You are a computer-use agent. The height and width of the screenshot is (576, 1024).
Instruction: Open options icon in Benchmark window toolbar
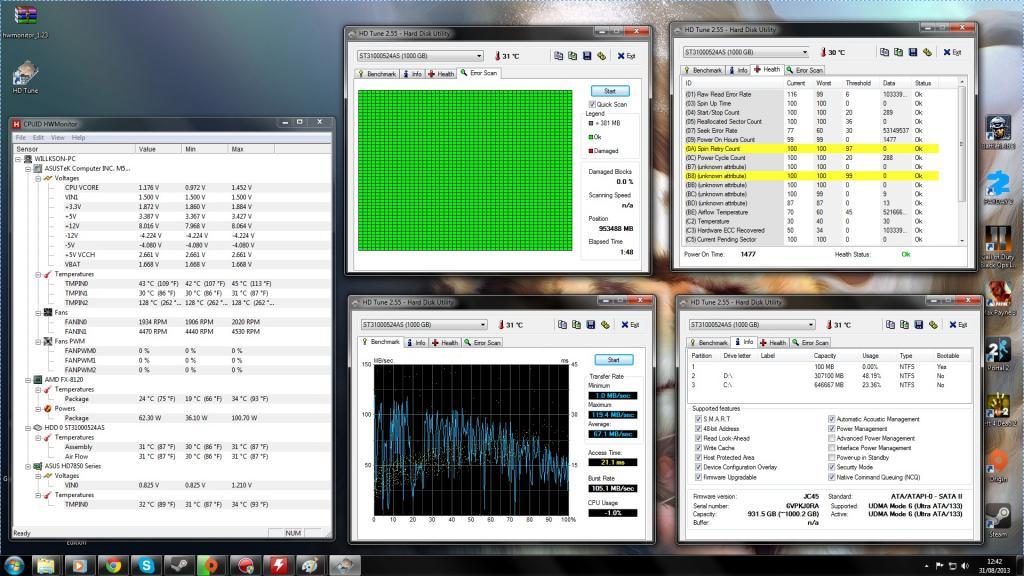pos(605,325)
